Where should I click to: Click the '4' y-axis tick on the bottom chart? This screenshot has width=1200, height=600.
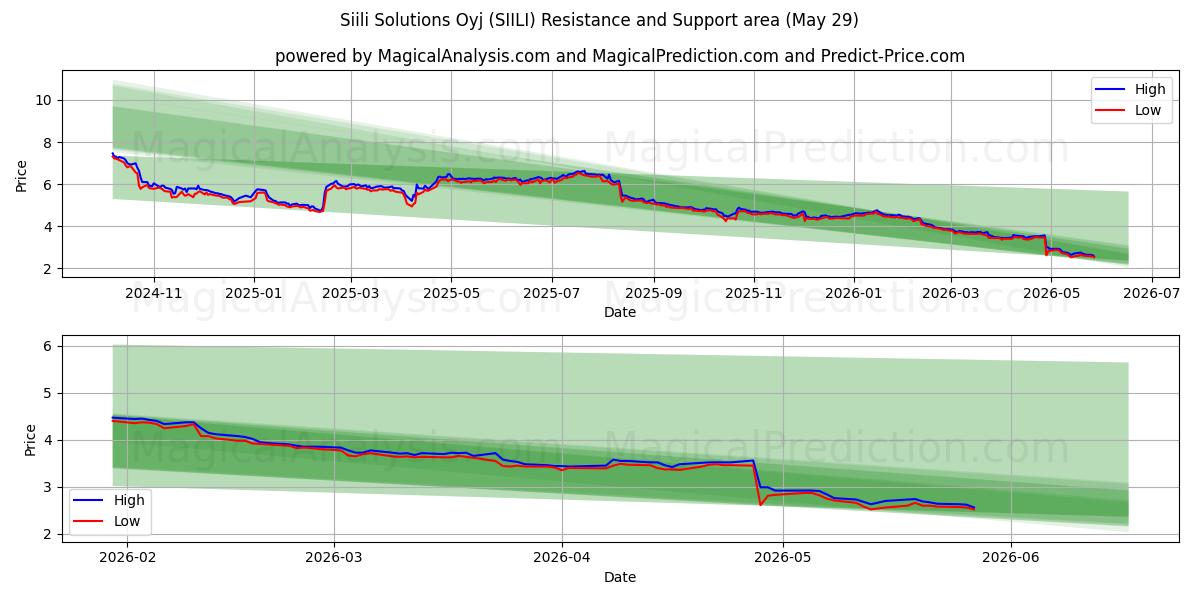coord(49,440)
